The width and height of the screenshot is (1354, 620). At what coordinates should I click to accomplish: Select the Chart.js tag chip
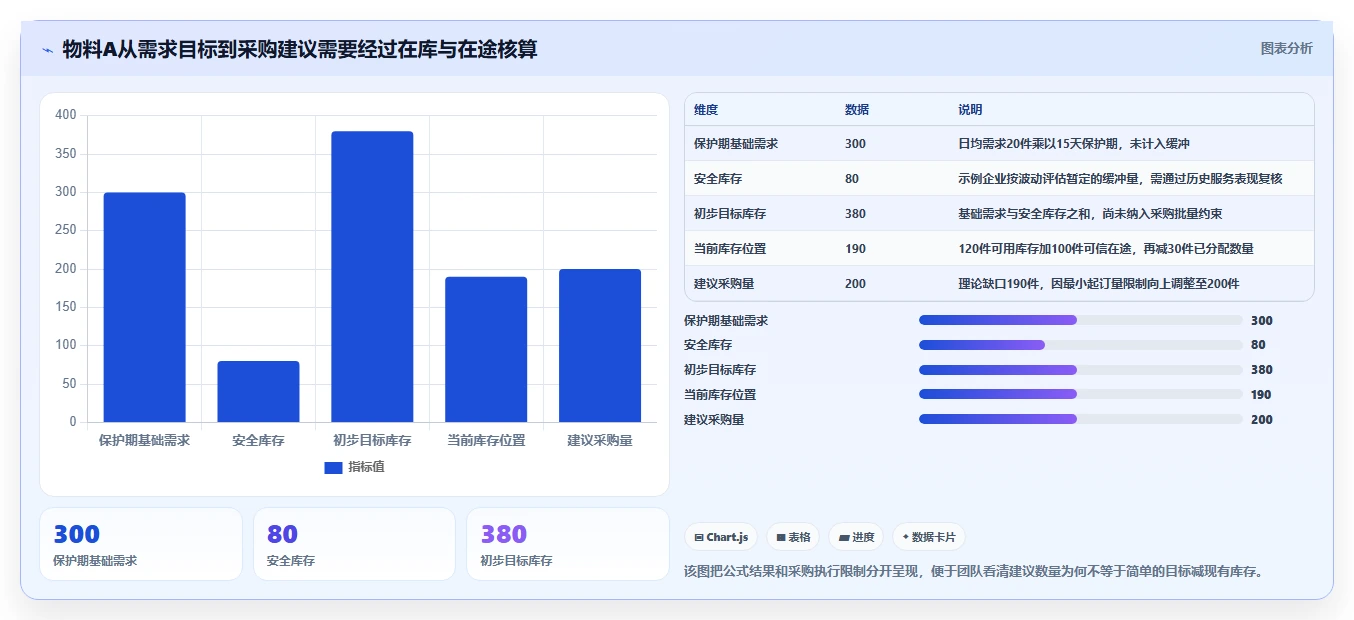click(x=721, y=537)
